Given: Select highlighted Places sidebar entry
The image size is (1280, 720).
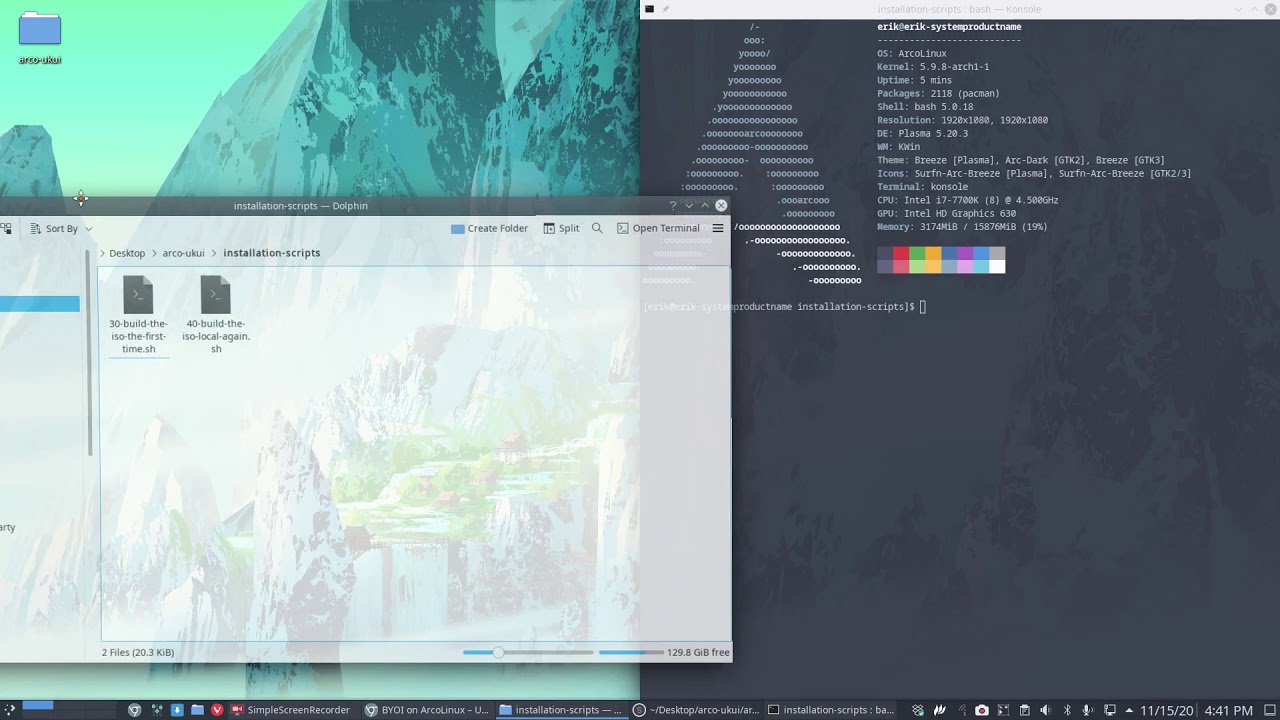Looking at the screenshot, I should click(x=40, y=304).
